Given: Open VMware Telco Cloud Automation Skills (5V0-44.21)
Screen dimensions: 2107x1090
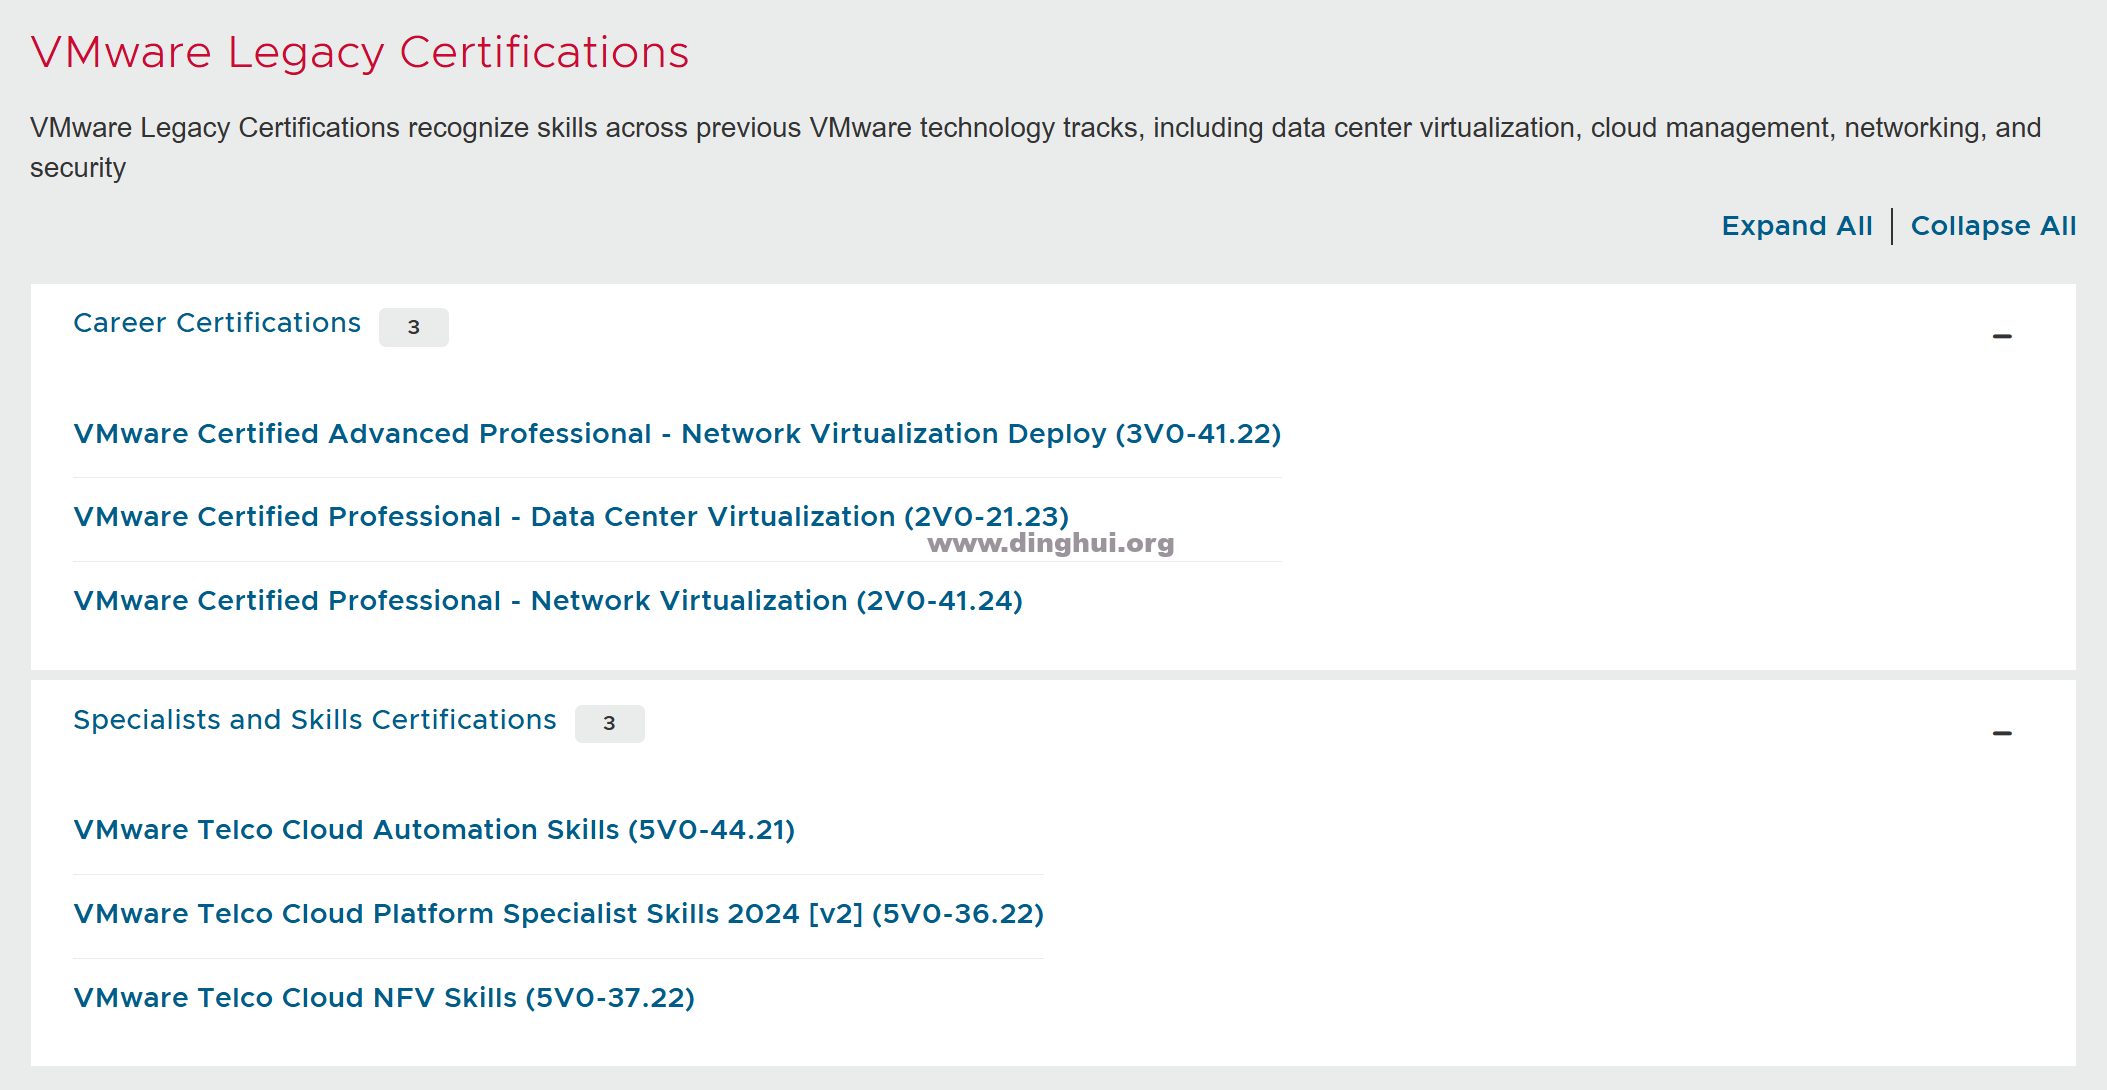Looking at the screenshot, I should [434, 830].
